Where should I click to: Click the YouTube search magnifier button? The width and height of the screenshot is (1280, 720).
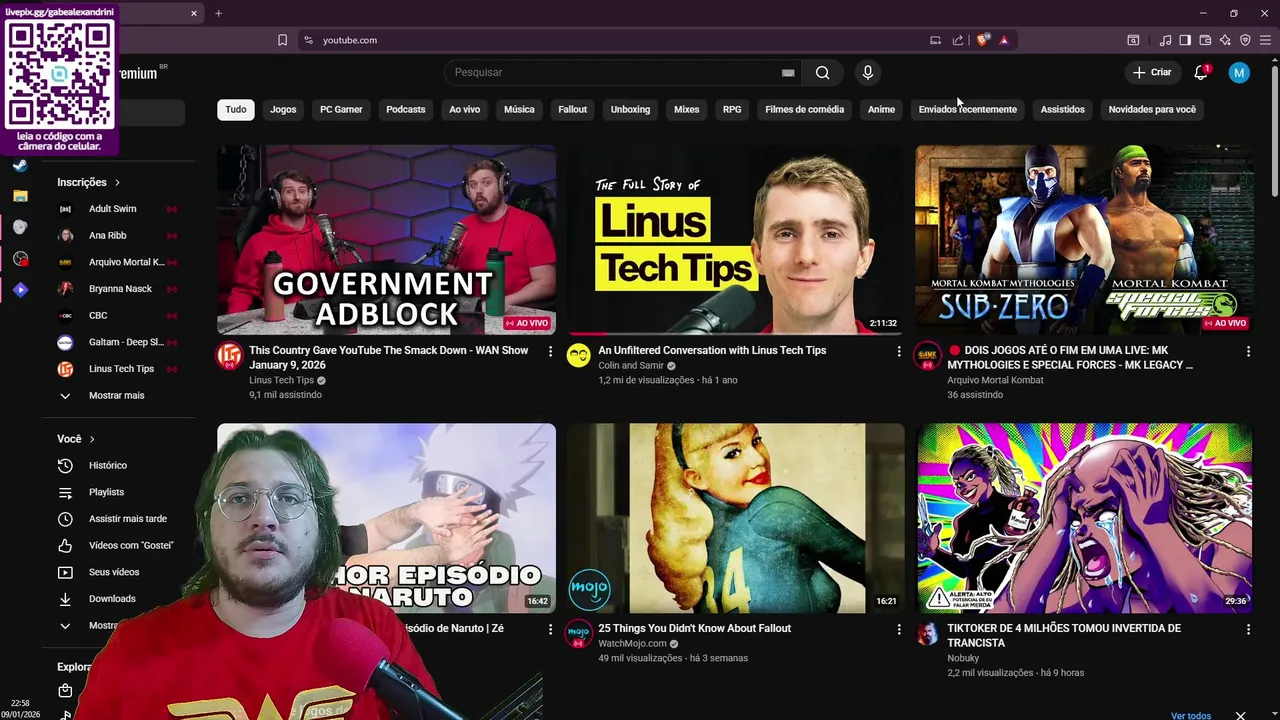point(822,72)
